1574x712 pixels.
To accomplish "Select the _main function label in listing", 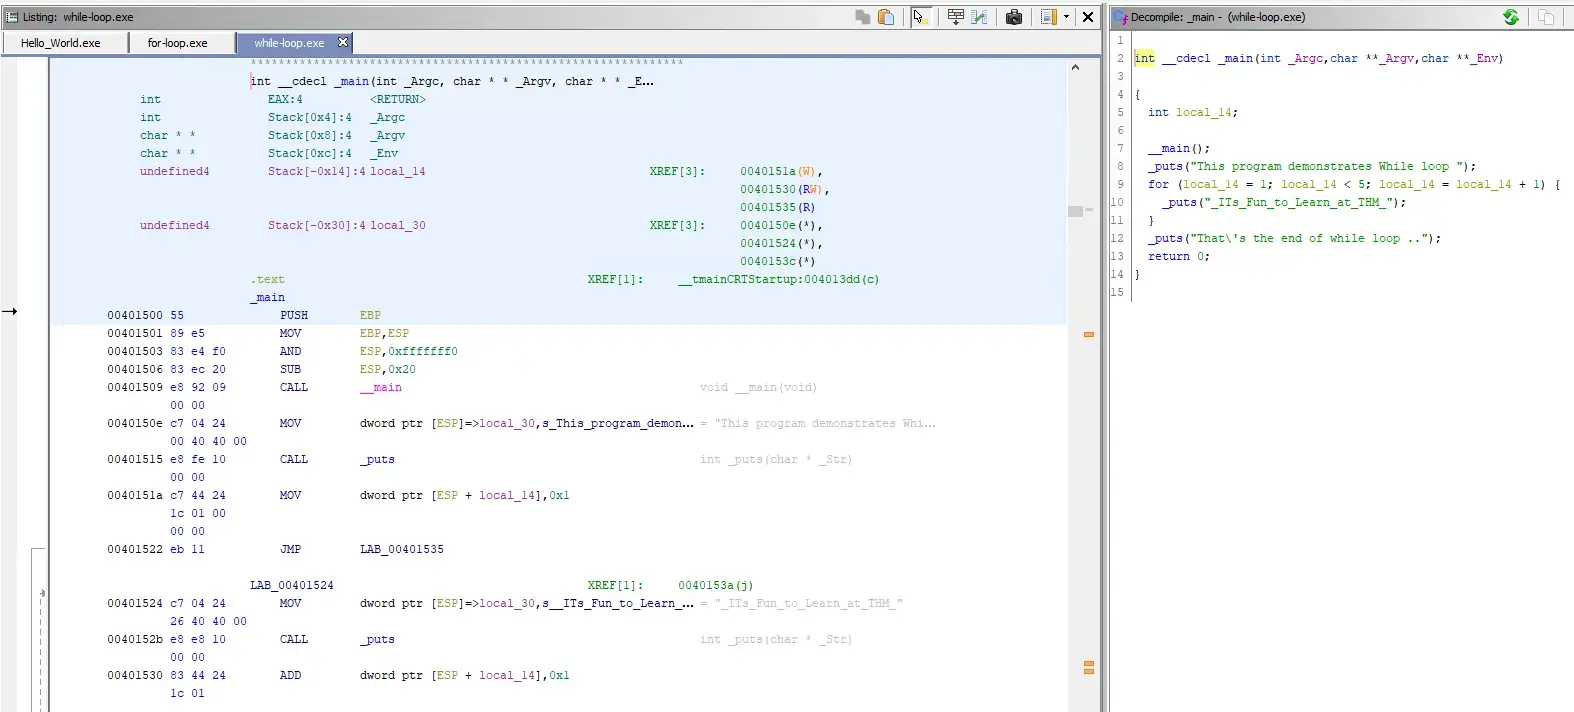I will click(267, 297).
